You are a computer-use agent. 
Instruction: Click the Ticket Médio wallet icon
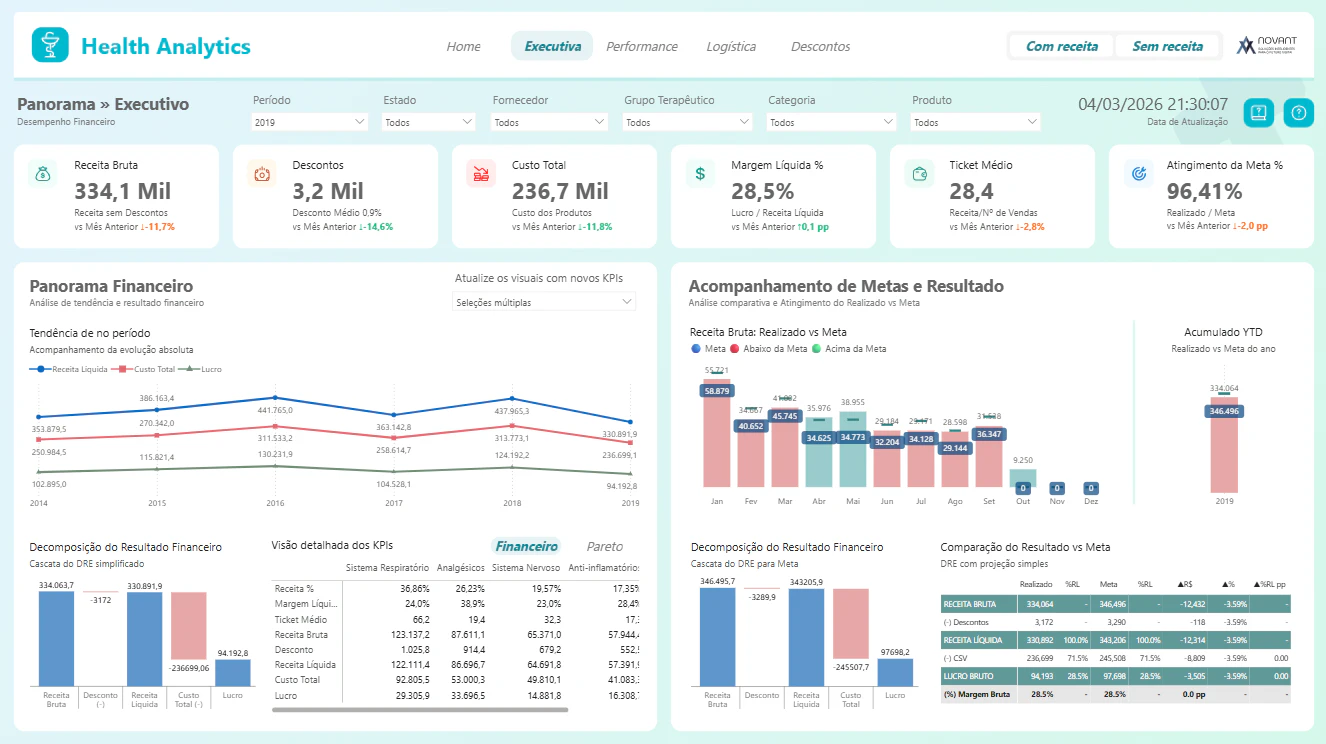(919, 174)
